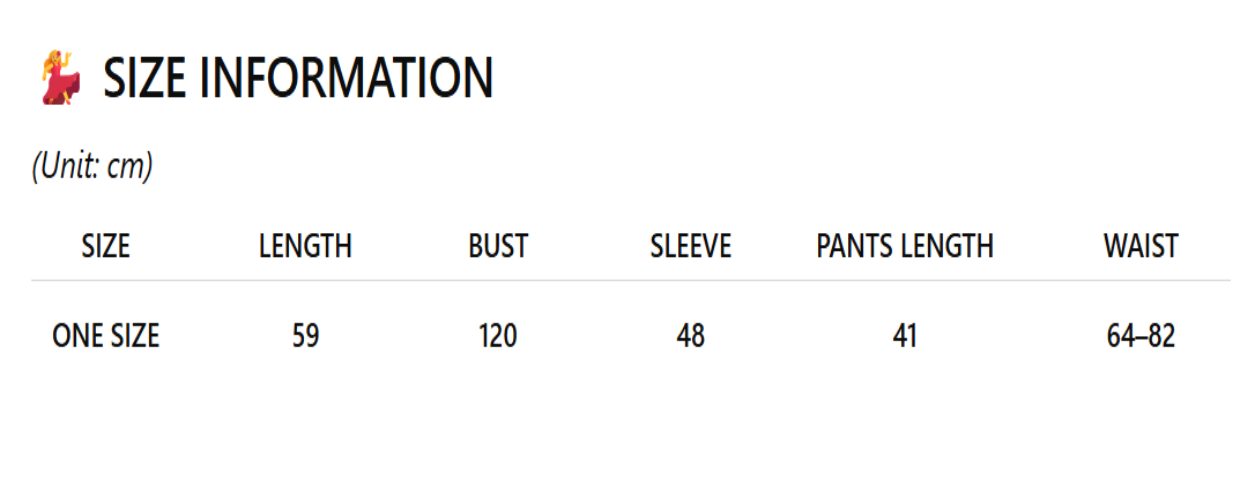Click the divider line under the table header
The width and height of the screenshot is (1255, 480).
click(x=630, y=281)
